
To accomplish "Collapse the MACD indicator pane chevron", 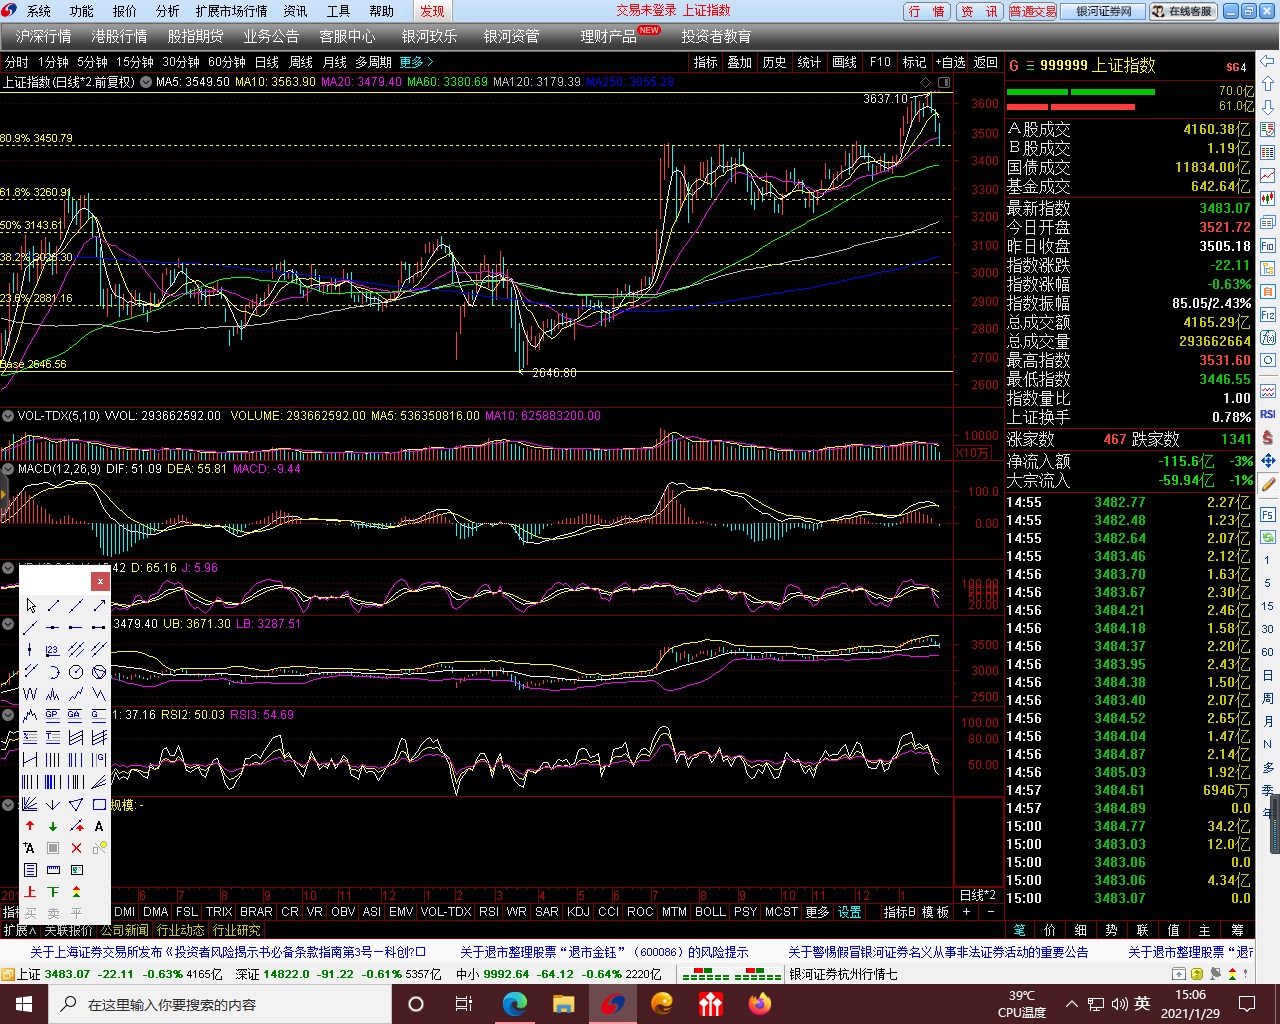I will [8, 468].
